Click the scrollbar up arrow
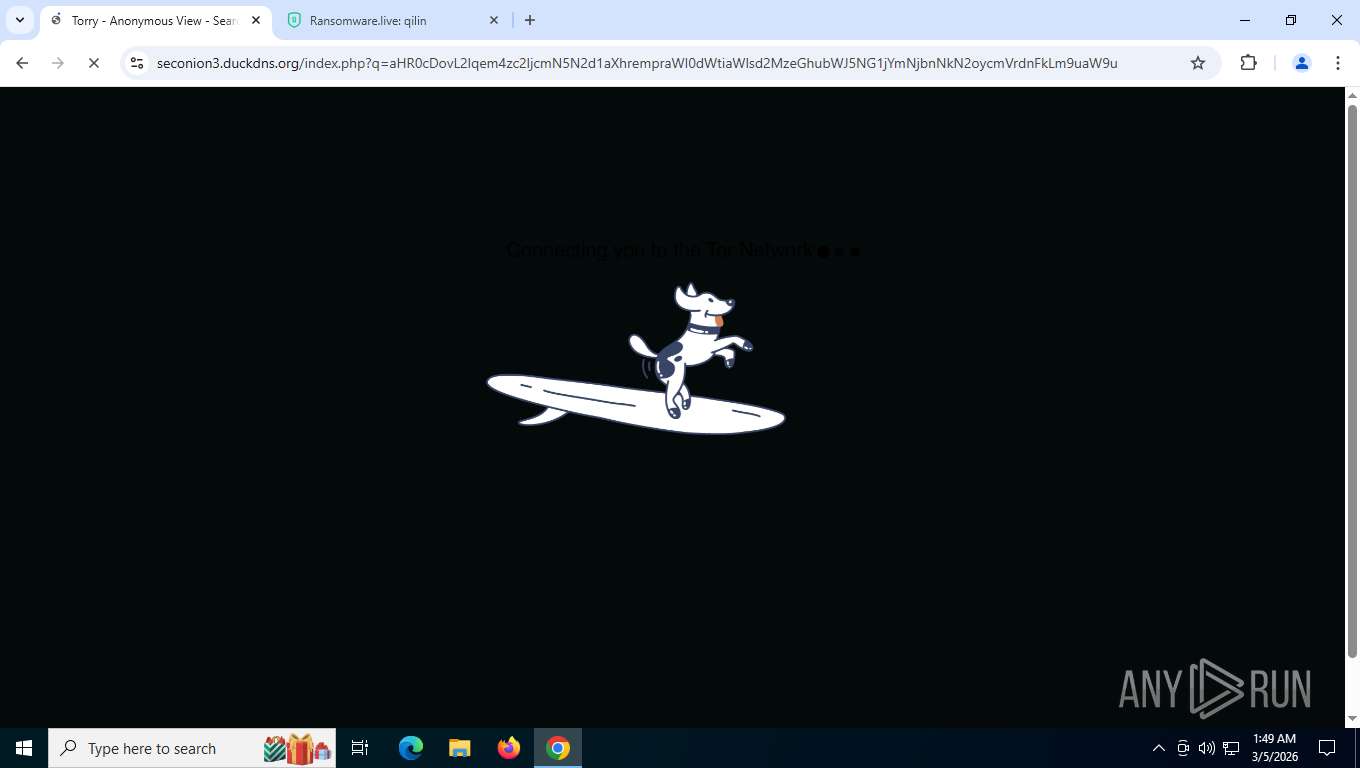 click(x=1352, y=95)
